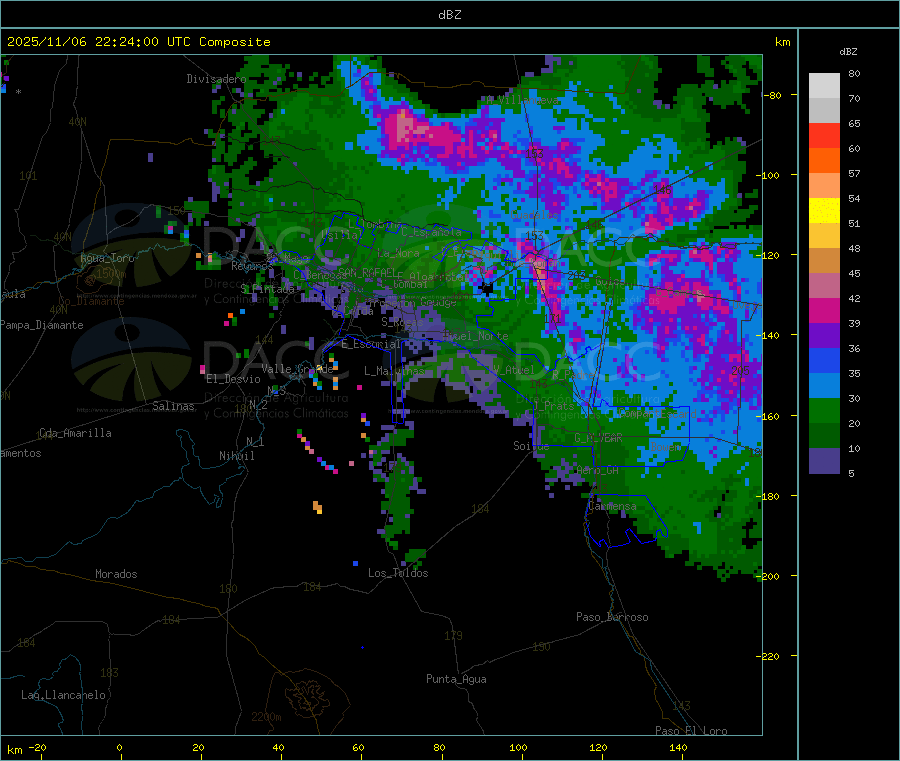Click the mauve legend swatch between 45 and 42
Image resolution: width=900 pixels, height=761 pixels.
(x=824, y=286)
